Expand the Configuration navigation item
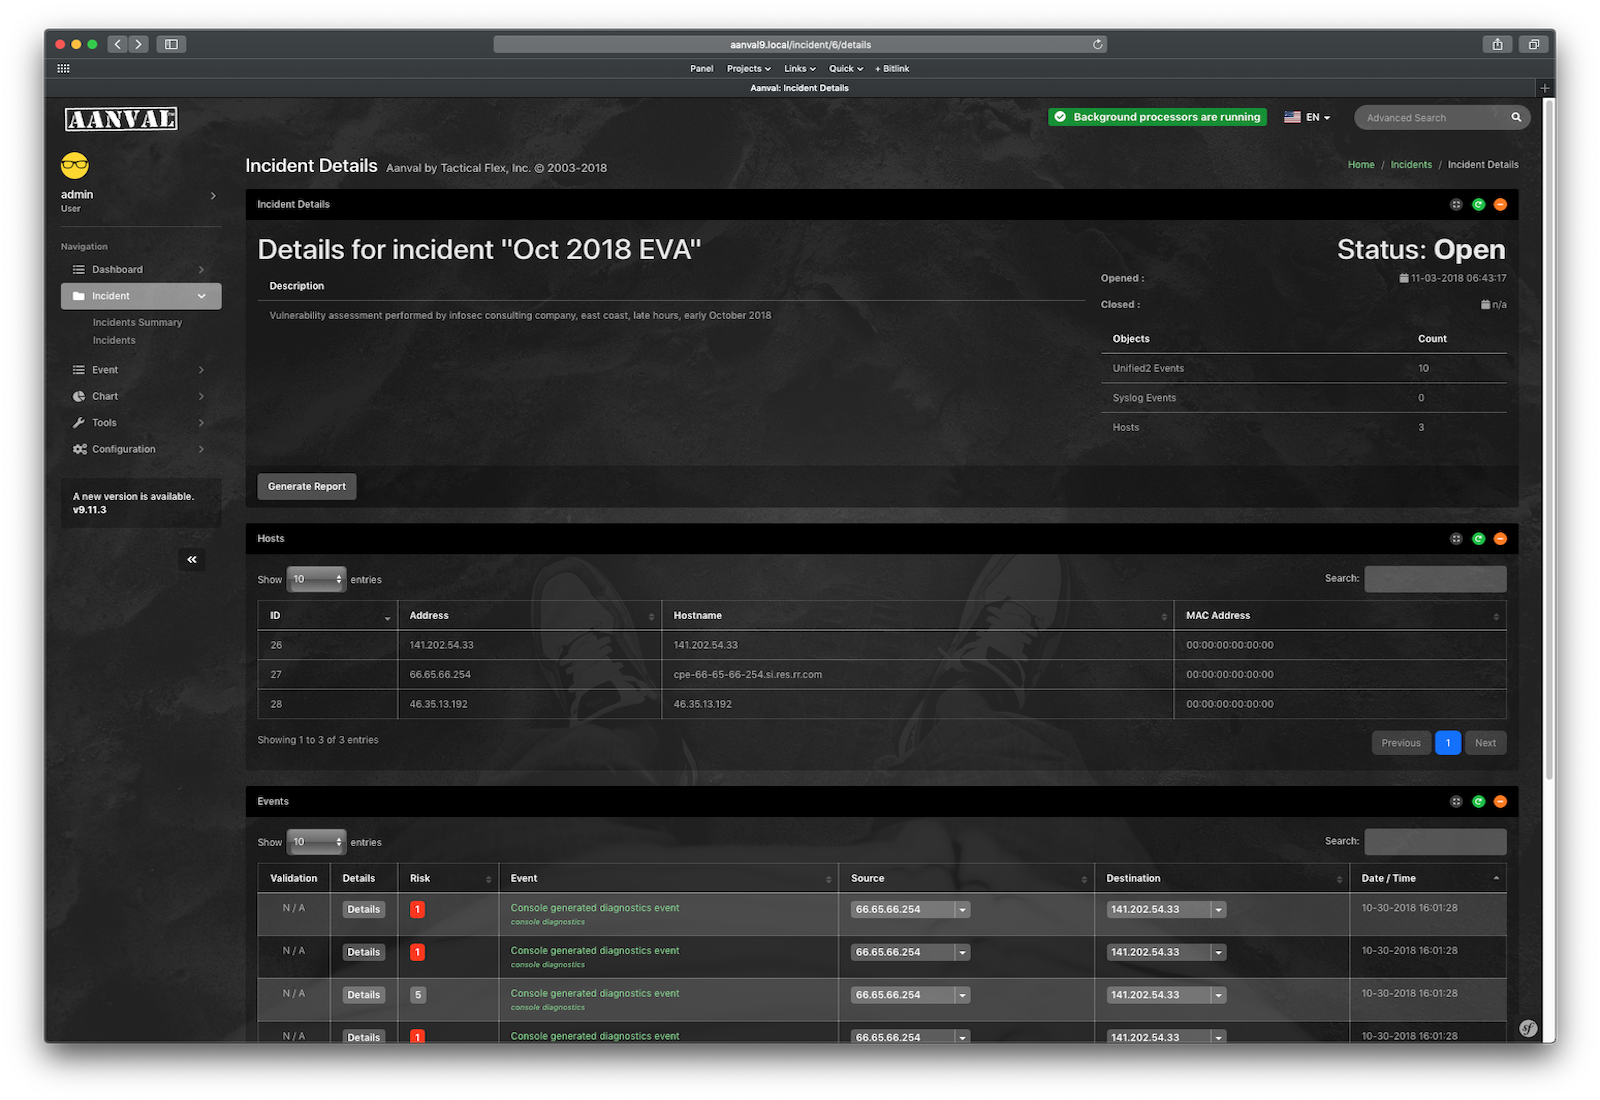 (x=141, y=449)
